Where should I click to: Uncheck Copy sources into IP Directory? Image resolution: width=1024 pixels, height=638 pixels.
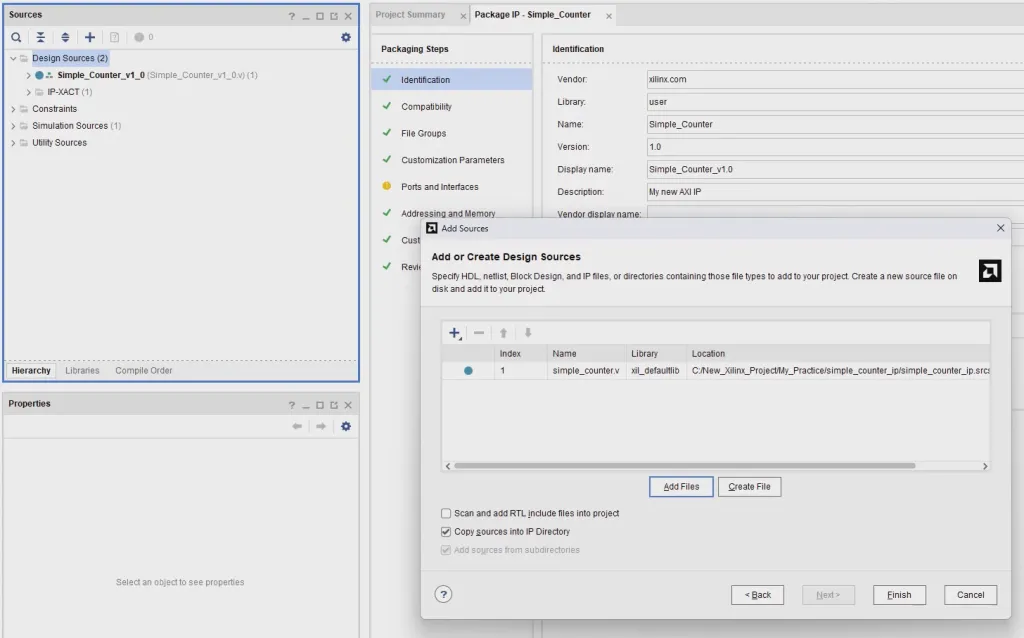446,531
